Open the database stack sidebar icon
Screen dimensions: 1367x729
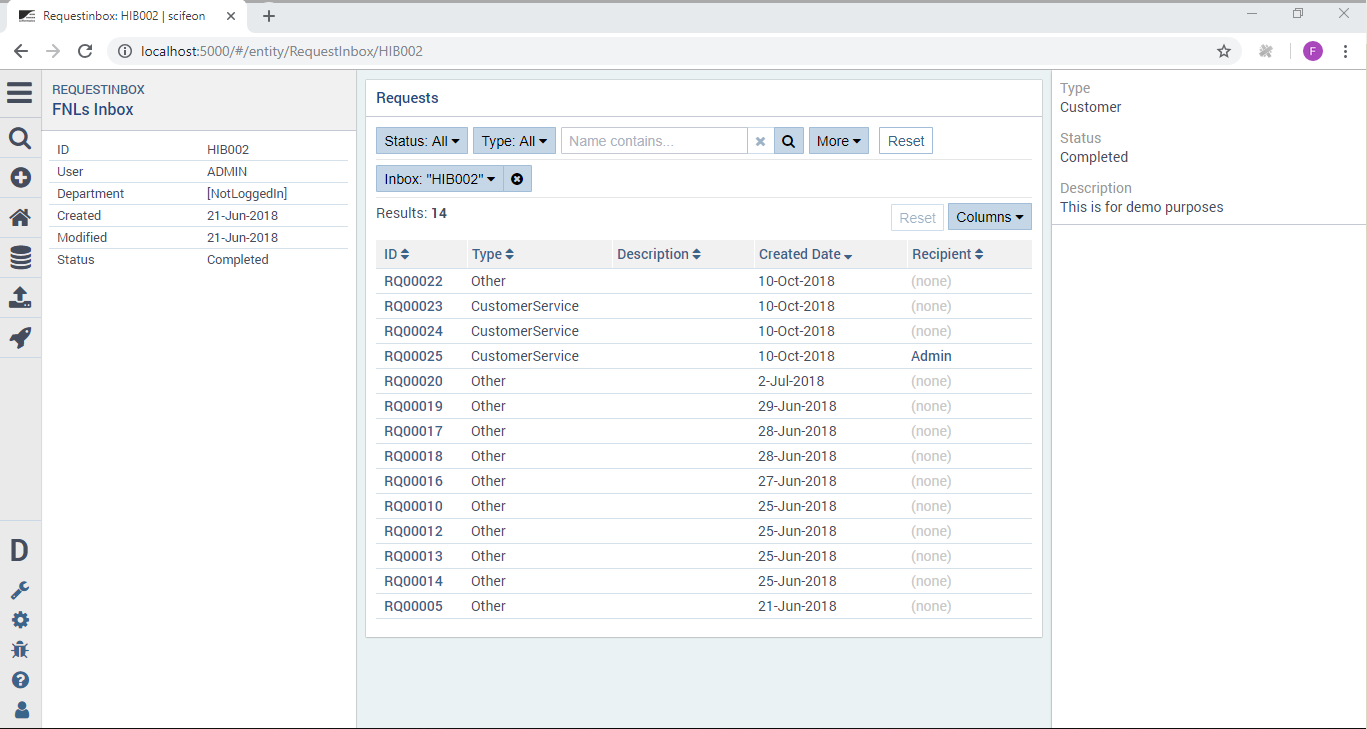20,258
